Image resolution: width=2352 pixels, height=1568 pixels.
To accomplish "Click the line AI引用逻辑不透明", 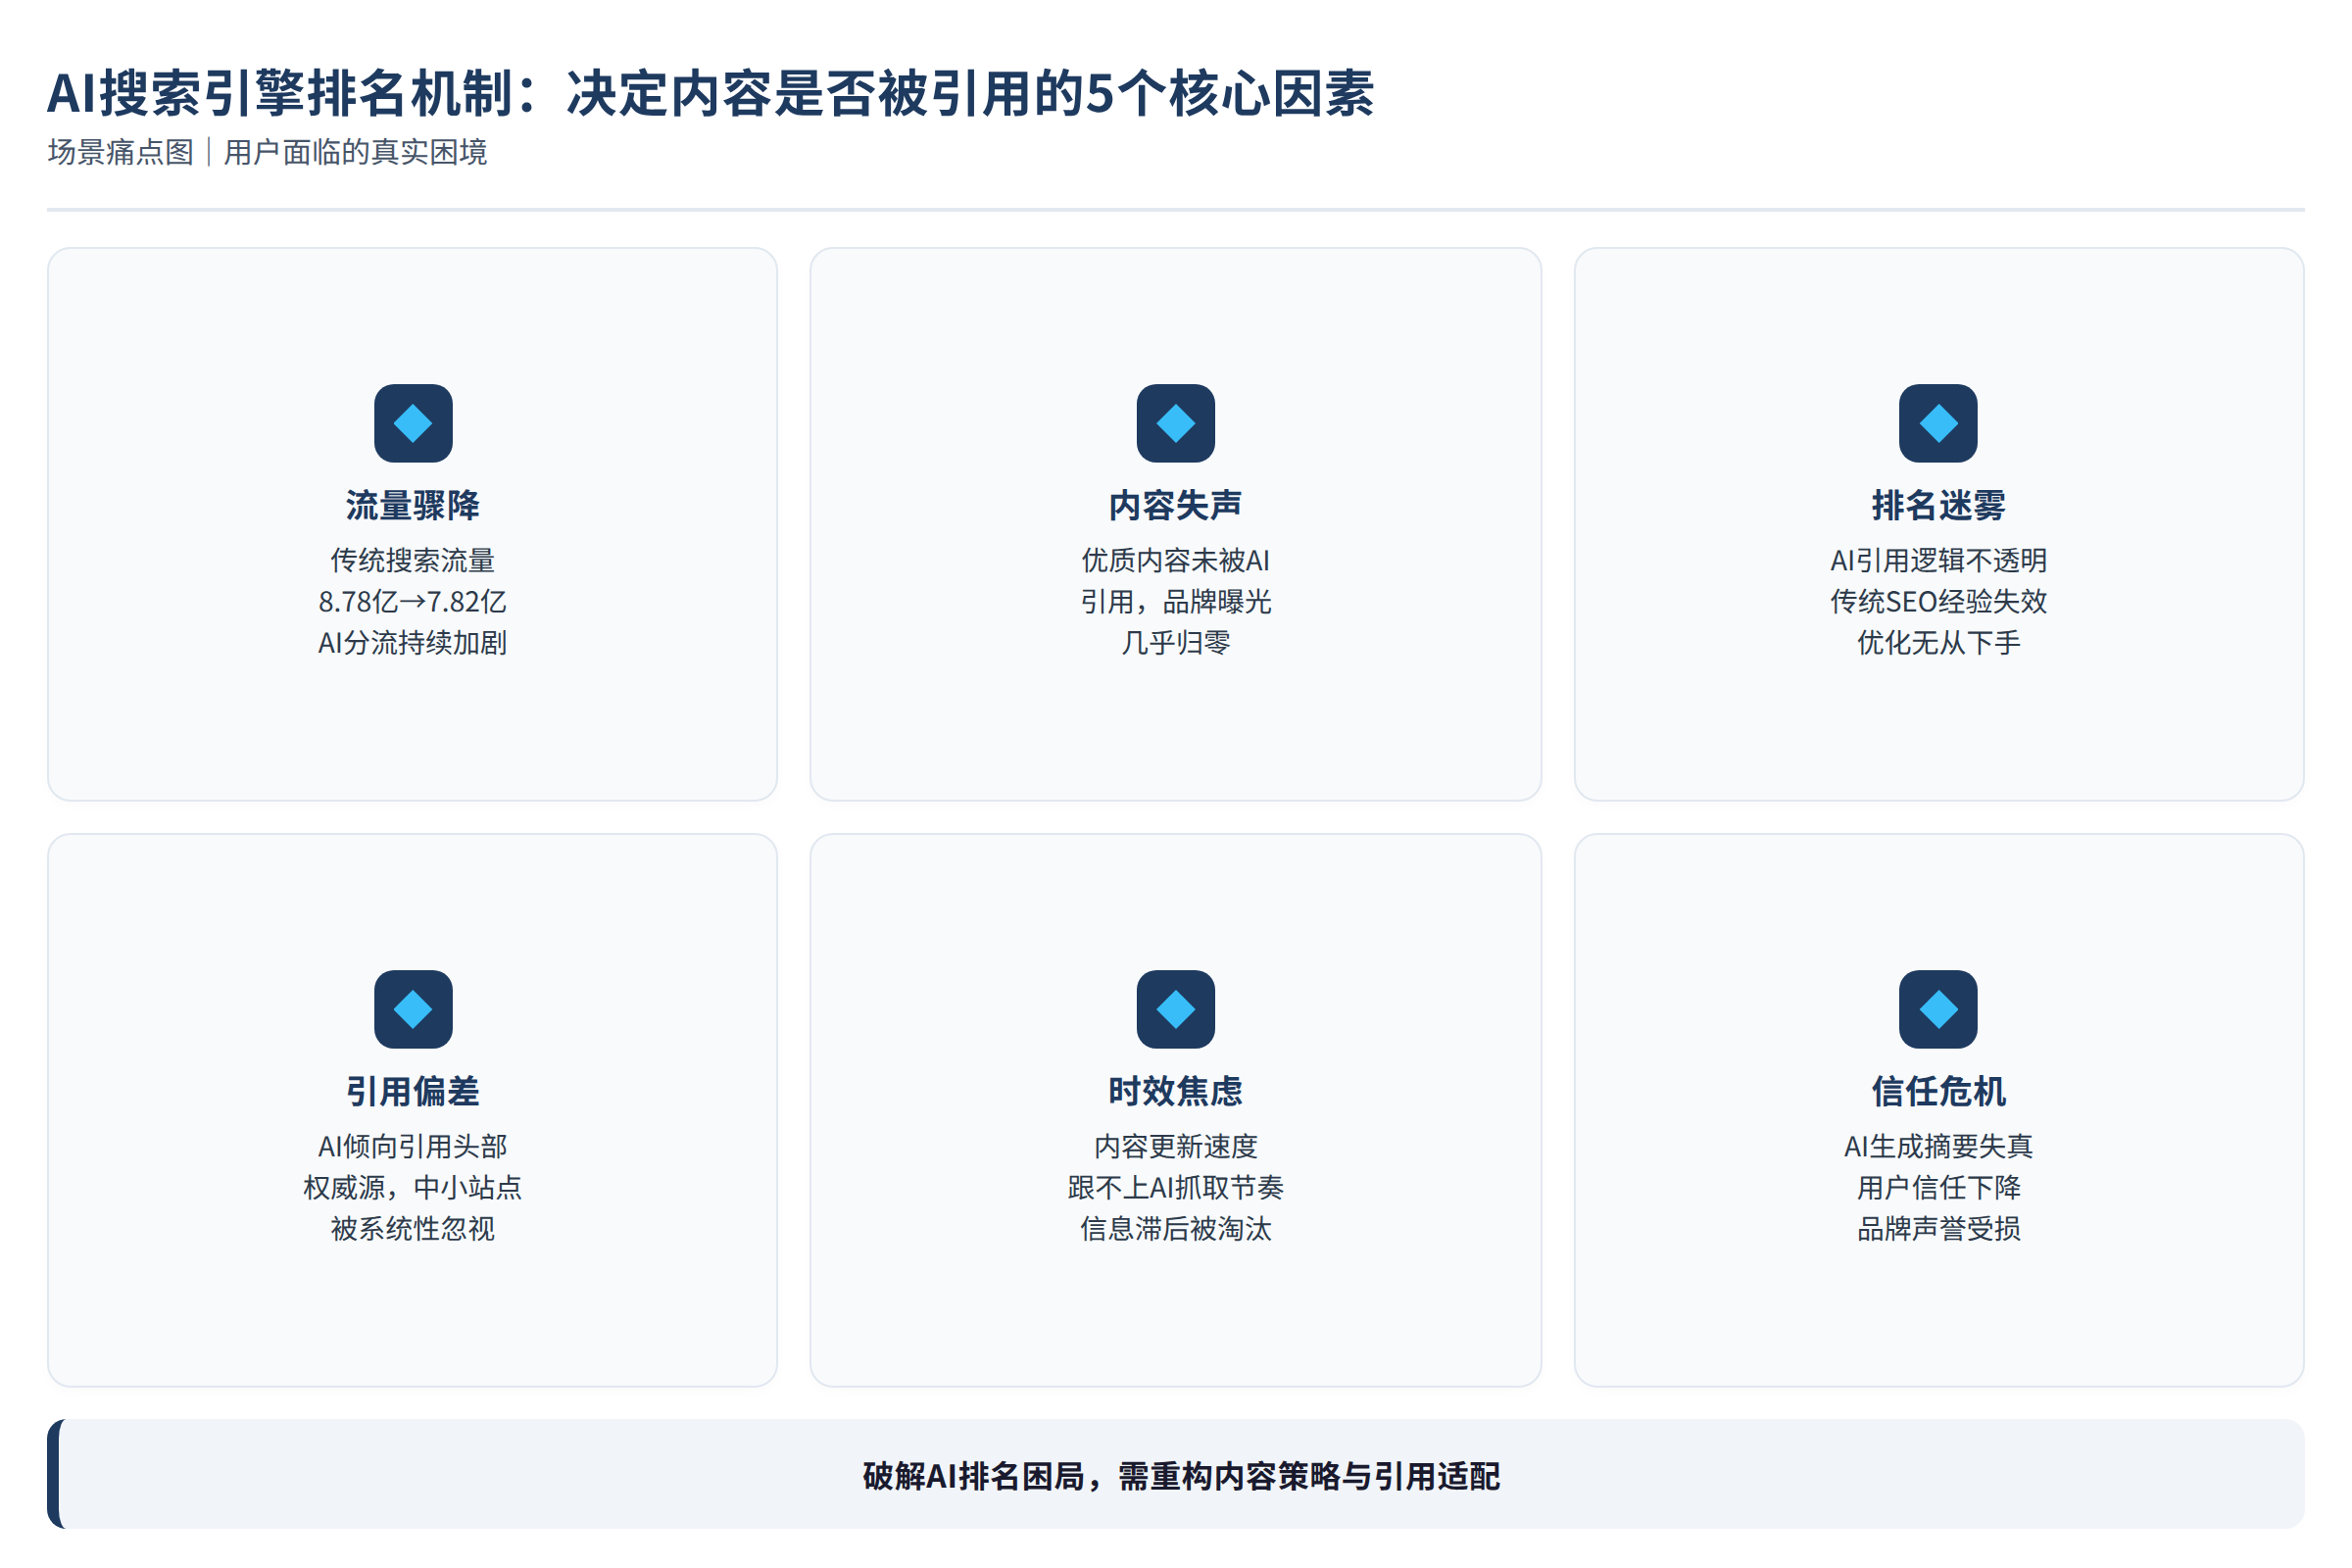I will point(1938,560).
